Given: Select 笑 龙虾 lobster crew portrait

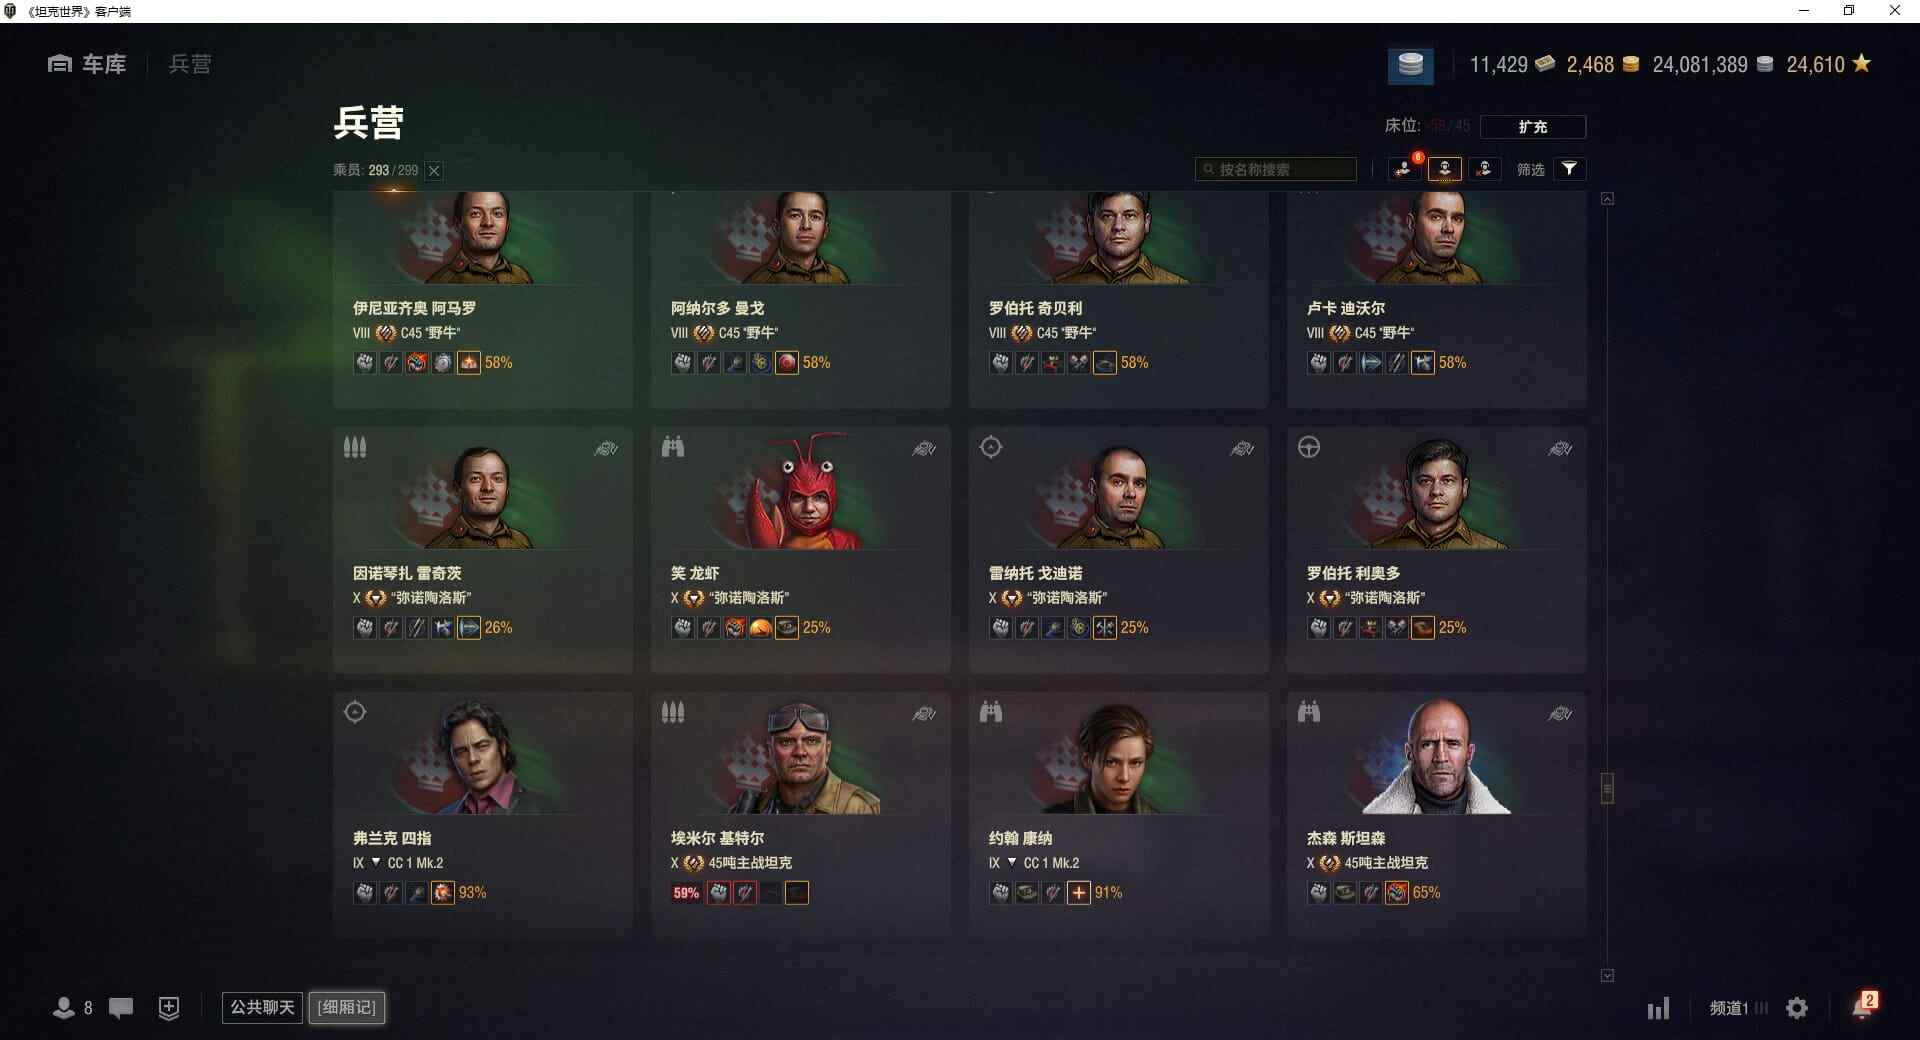Looking at the screenshot, I should coord(800,492).
